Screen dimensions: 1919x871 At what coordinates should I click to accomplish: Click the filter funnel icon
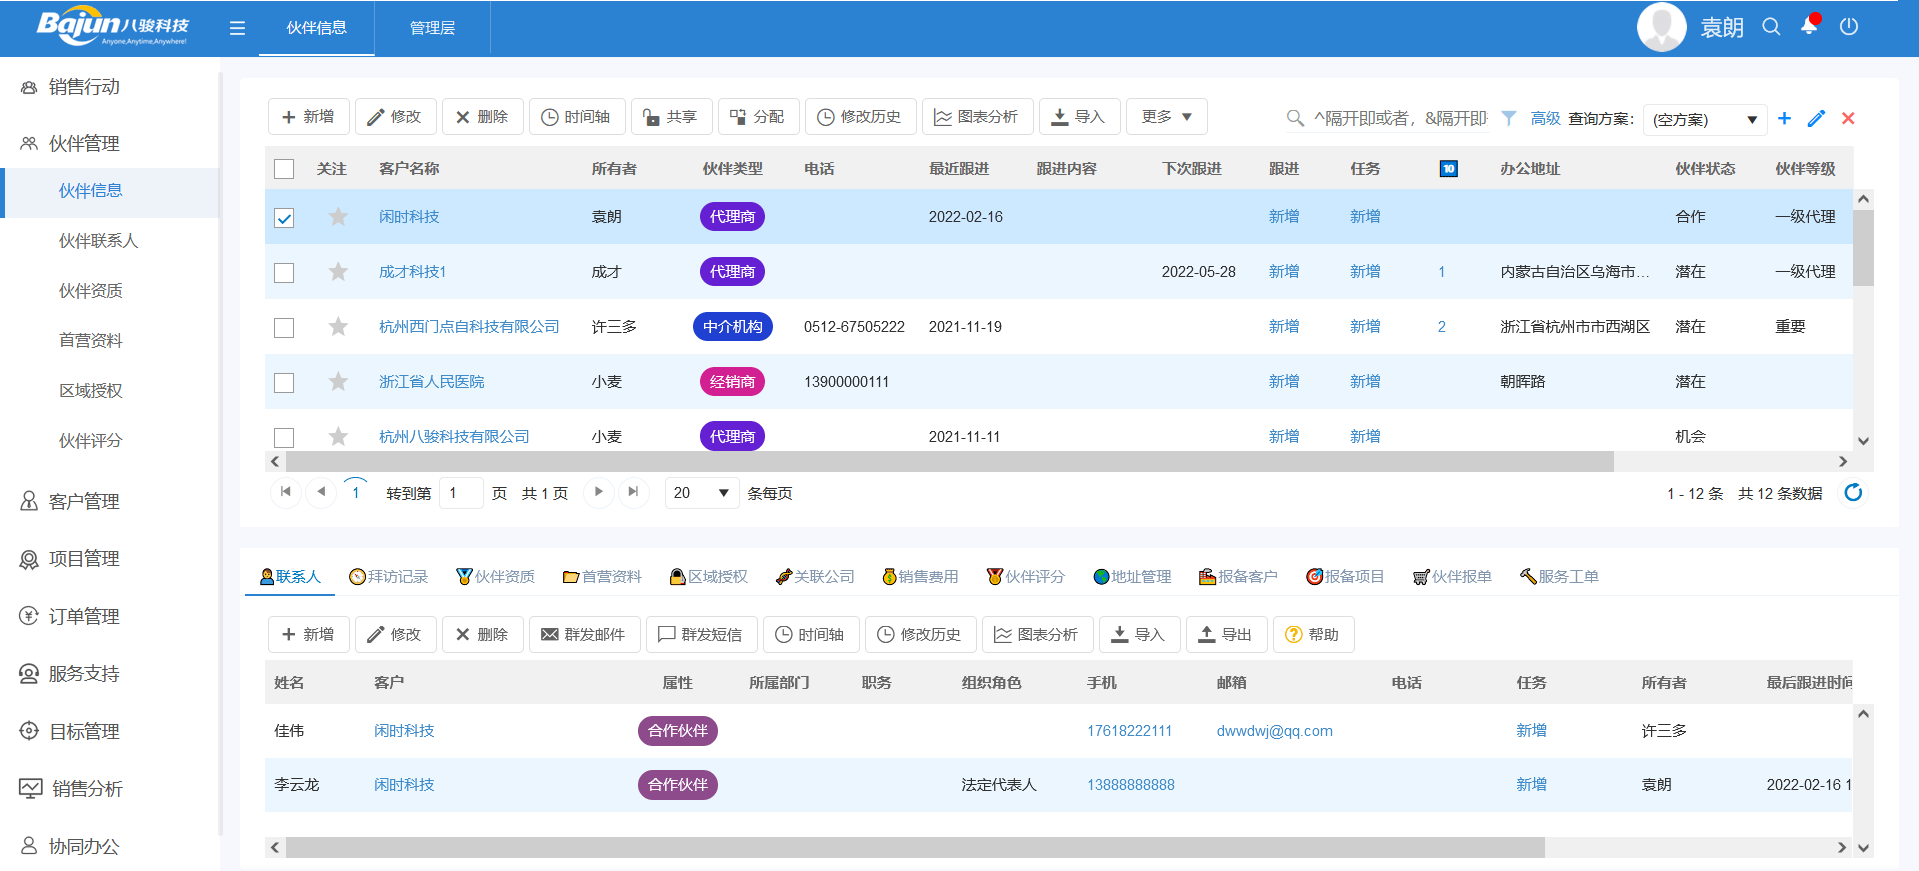(x=1509, y=118)
